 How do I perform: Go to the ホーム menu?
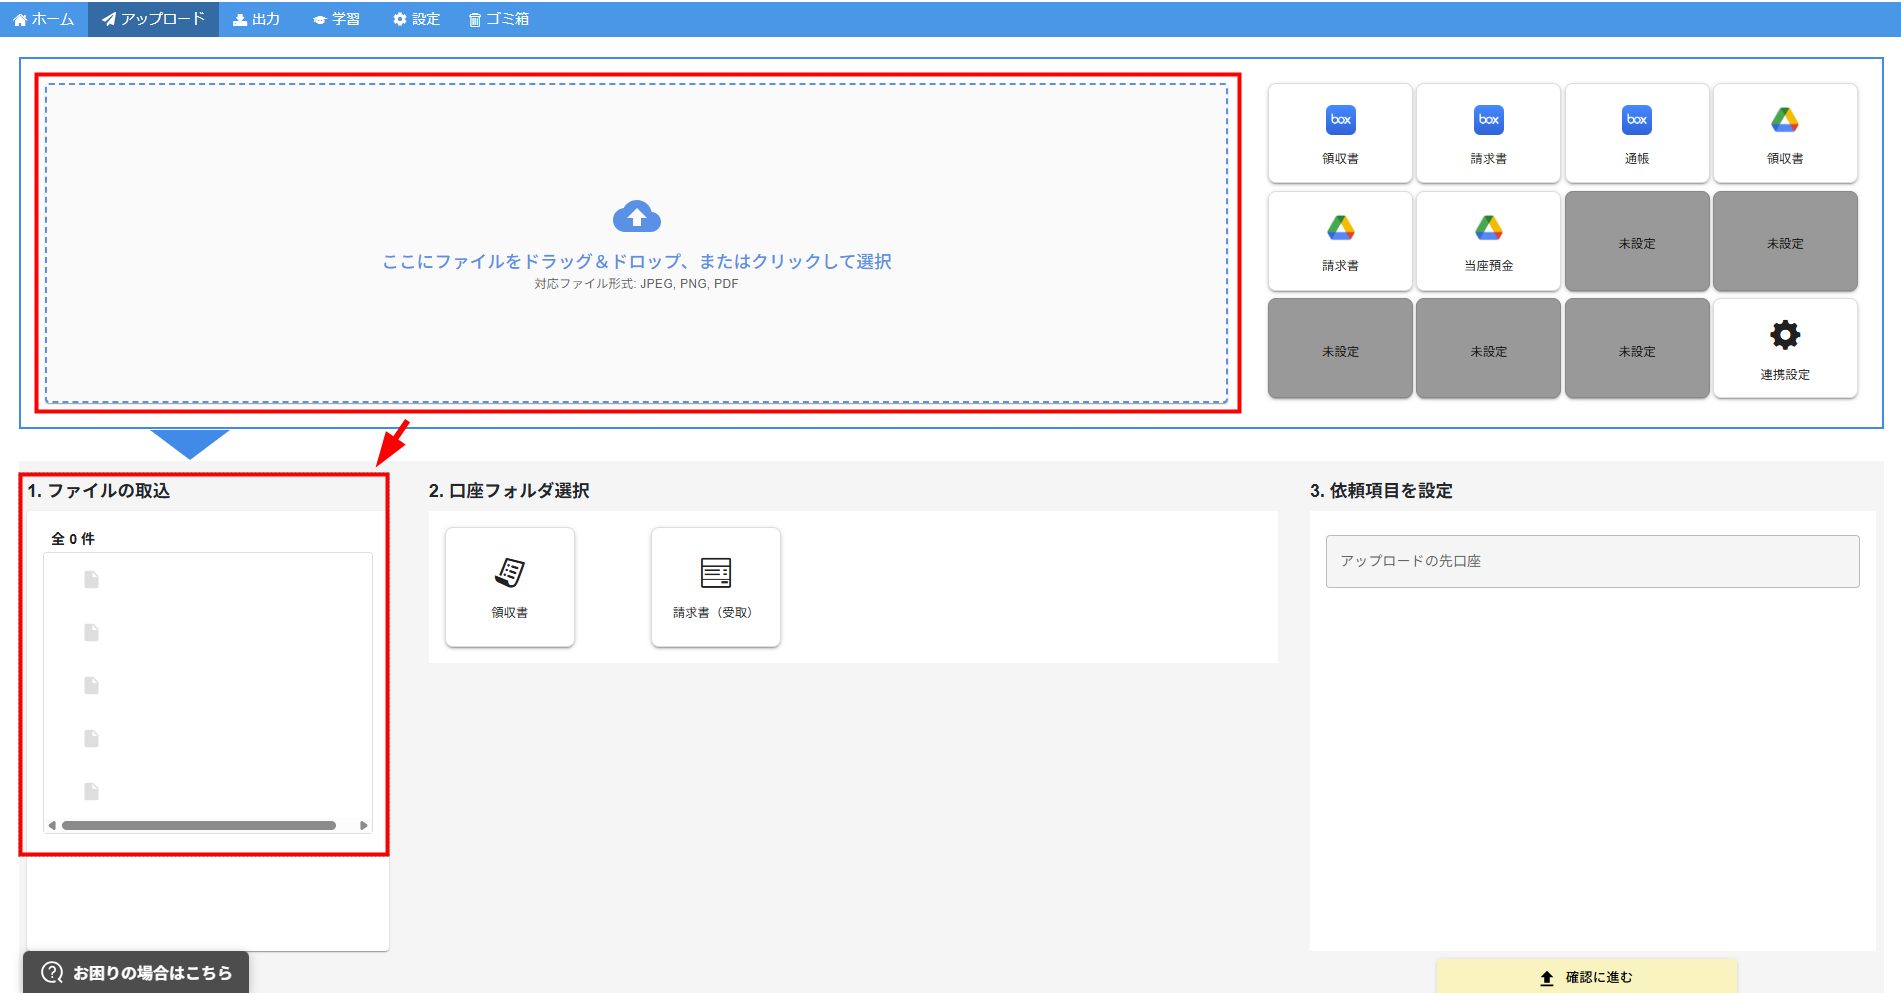[x=44, y=19]
